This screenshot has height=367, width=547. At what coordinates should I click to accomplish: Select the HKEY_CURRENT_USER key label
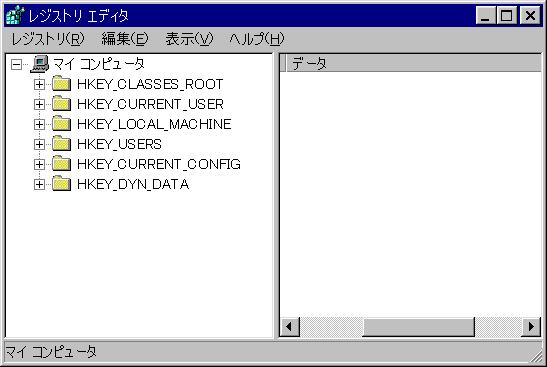click(150, 104)
